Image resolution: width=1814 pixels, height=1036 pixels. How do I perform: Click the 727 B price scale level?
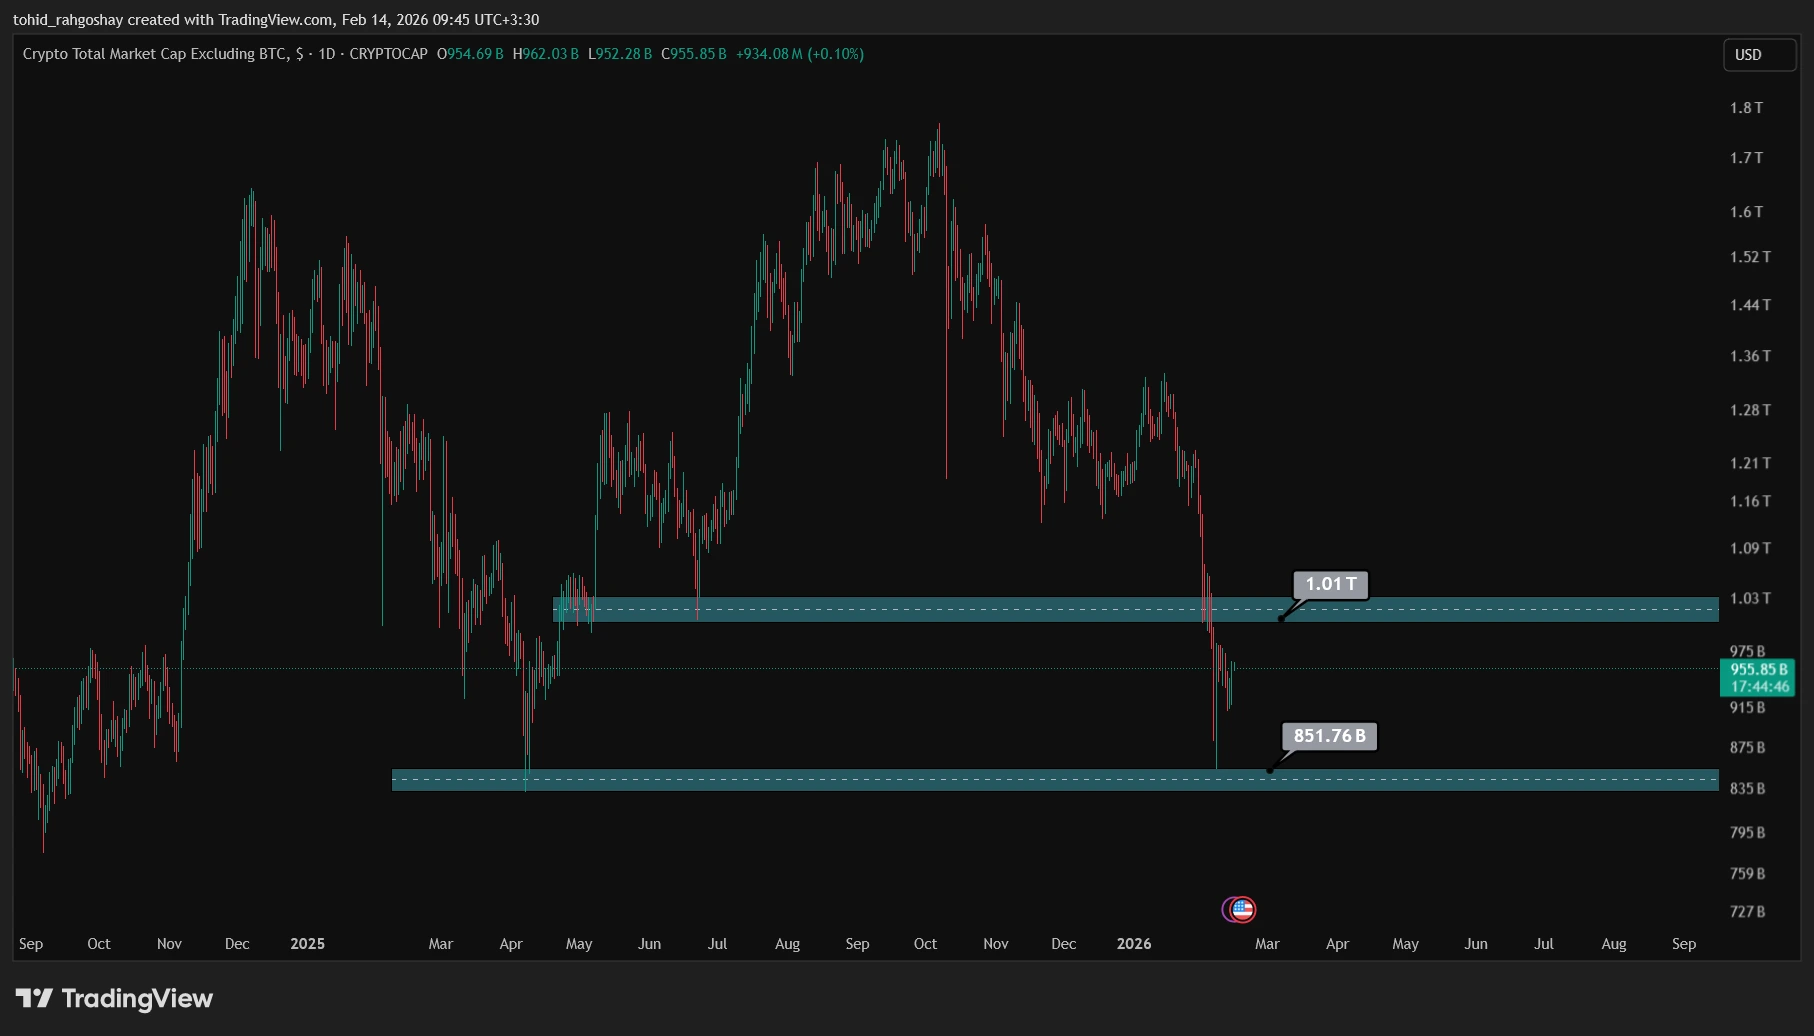1747,911
